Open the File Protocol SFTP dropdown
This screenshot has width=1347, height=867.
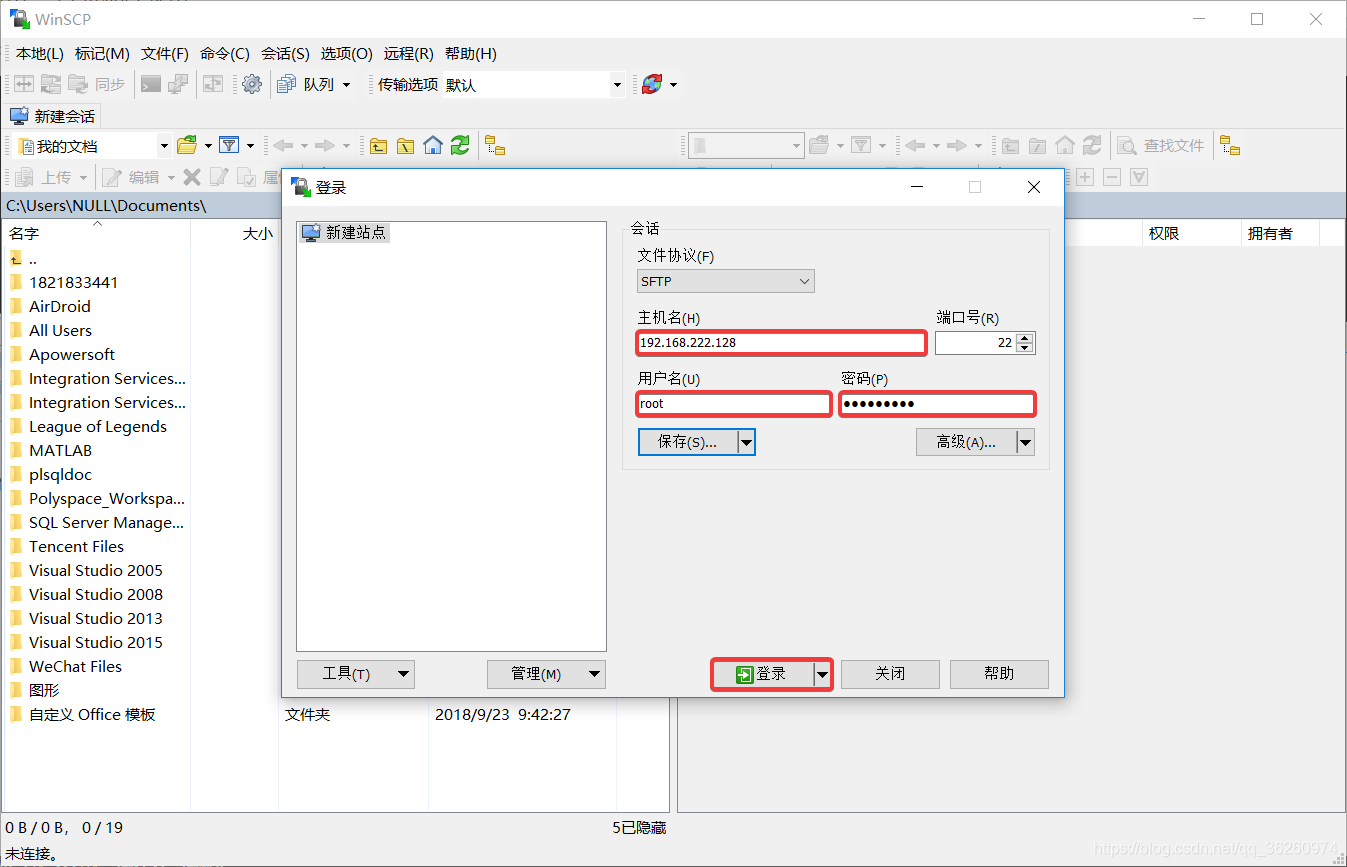click(x=726, y=281)
